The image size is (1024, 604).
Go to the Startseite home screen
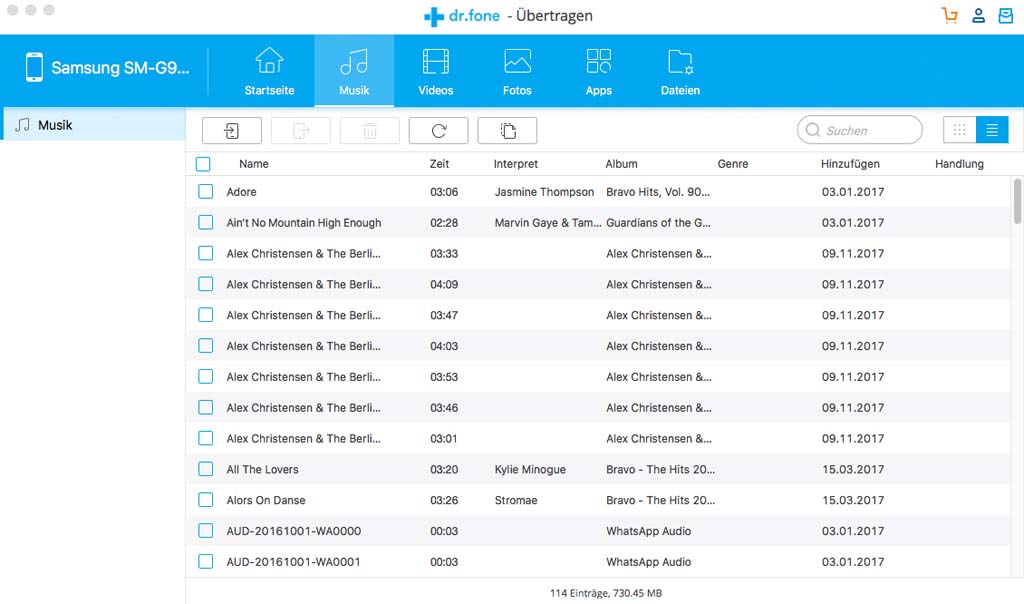(268, 70)
